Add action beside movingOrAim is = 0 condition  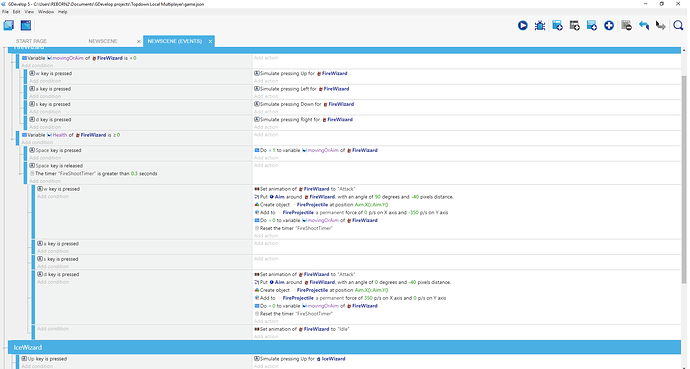[266, 58]
